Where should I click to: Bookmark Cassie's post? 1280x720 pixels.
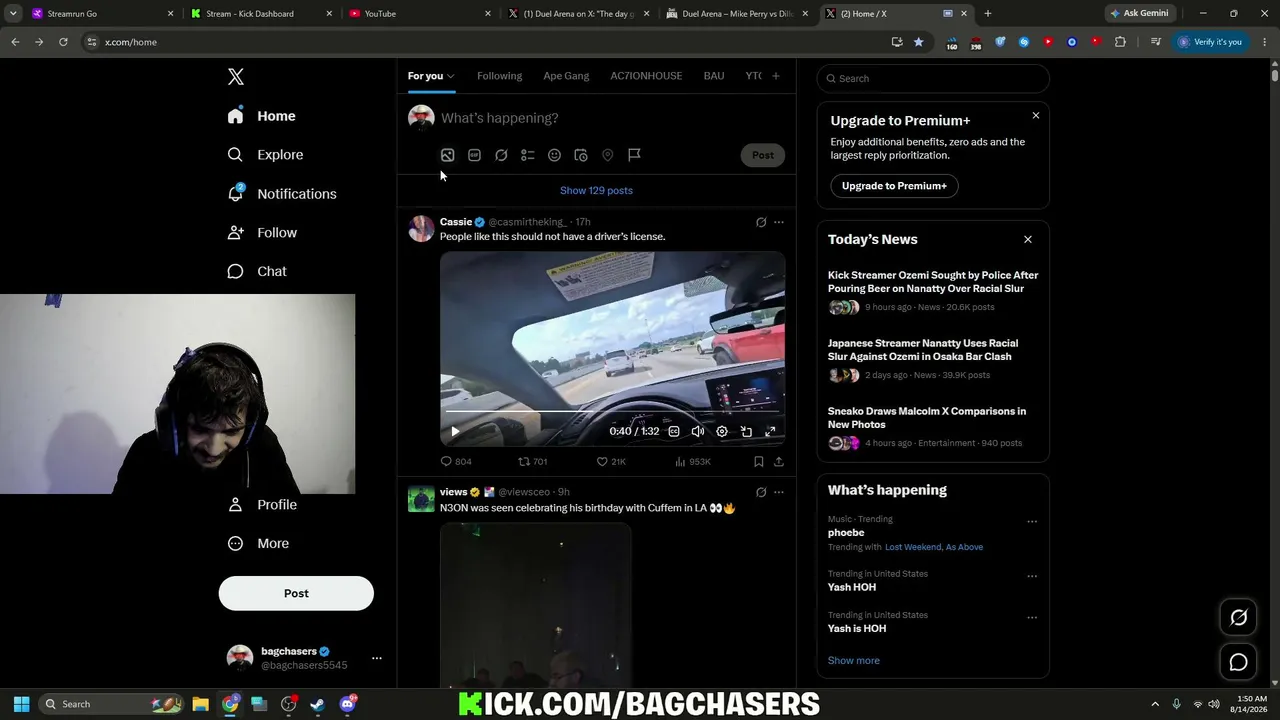pyautogui.click(x=759, y=462)
